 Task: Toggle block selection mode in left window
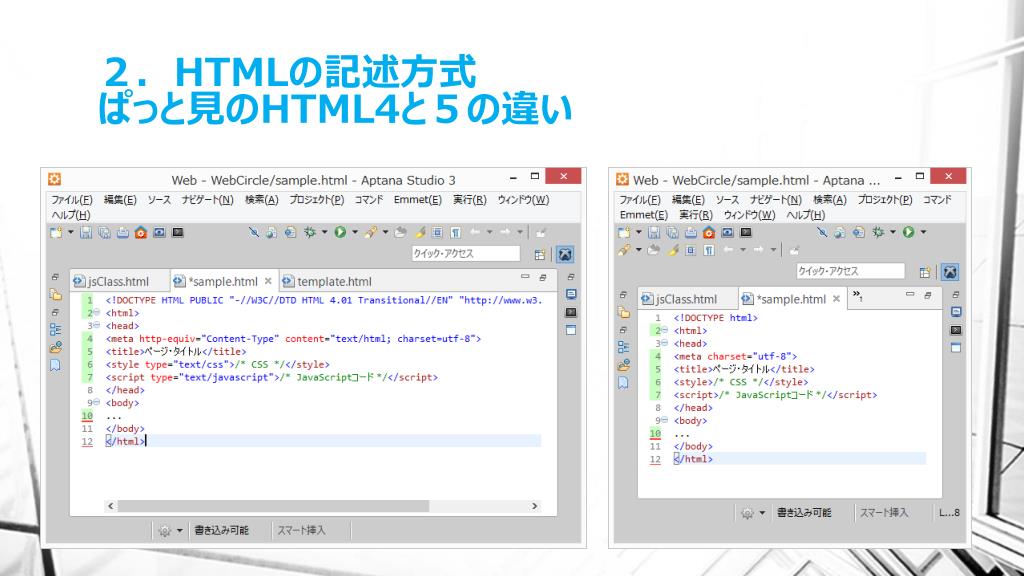(x=438, y=232)
